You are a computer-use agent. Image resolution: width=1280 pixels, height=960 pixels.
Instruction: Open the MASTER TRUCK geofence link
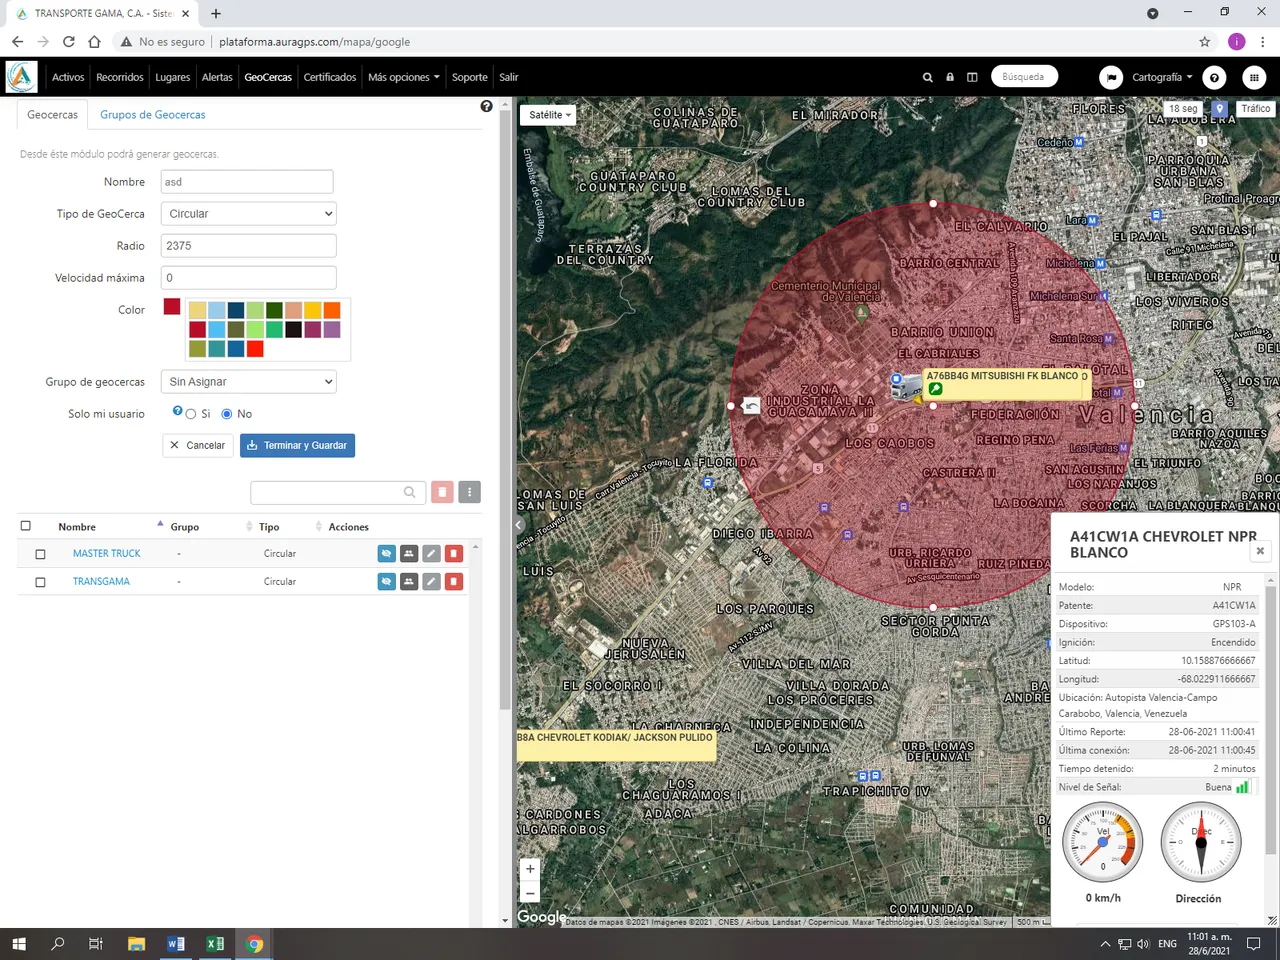(107, 553)
